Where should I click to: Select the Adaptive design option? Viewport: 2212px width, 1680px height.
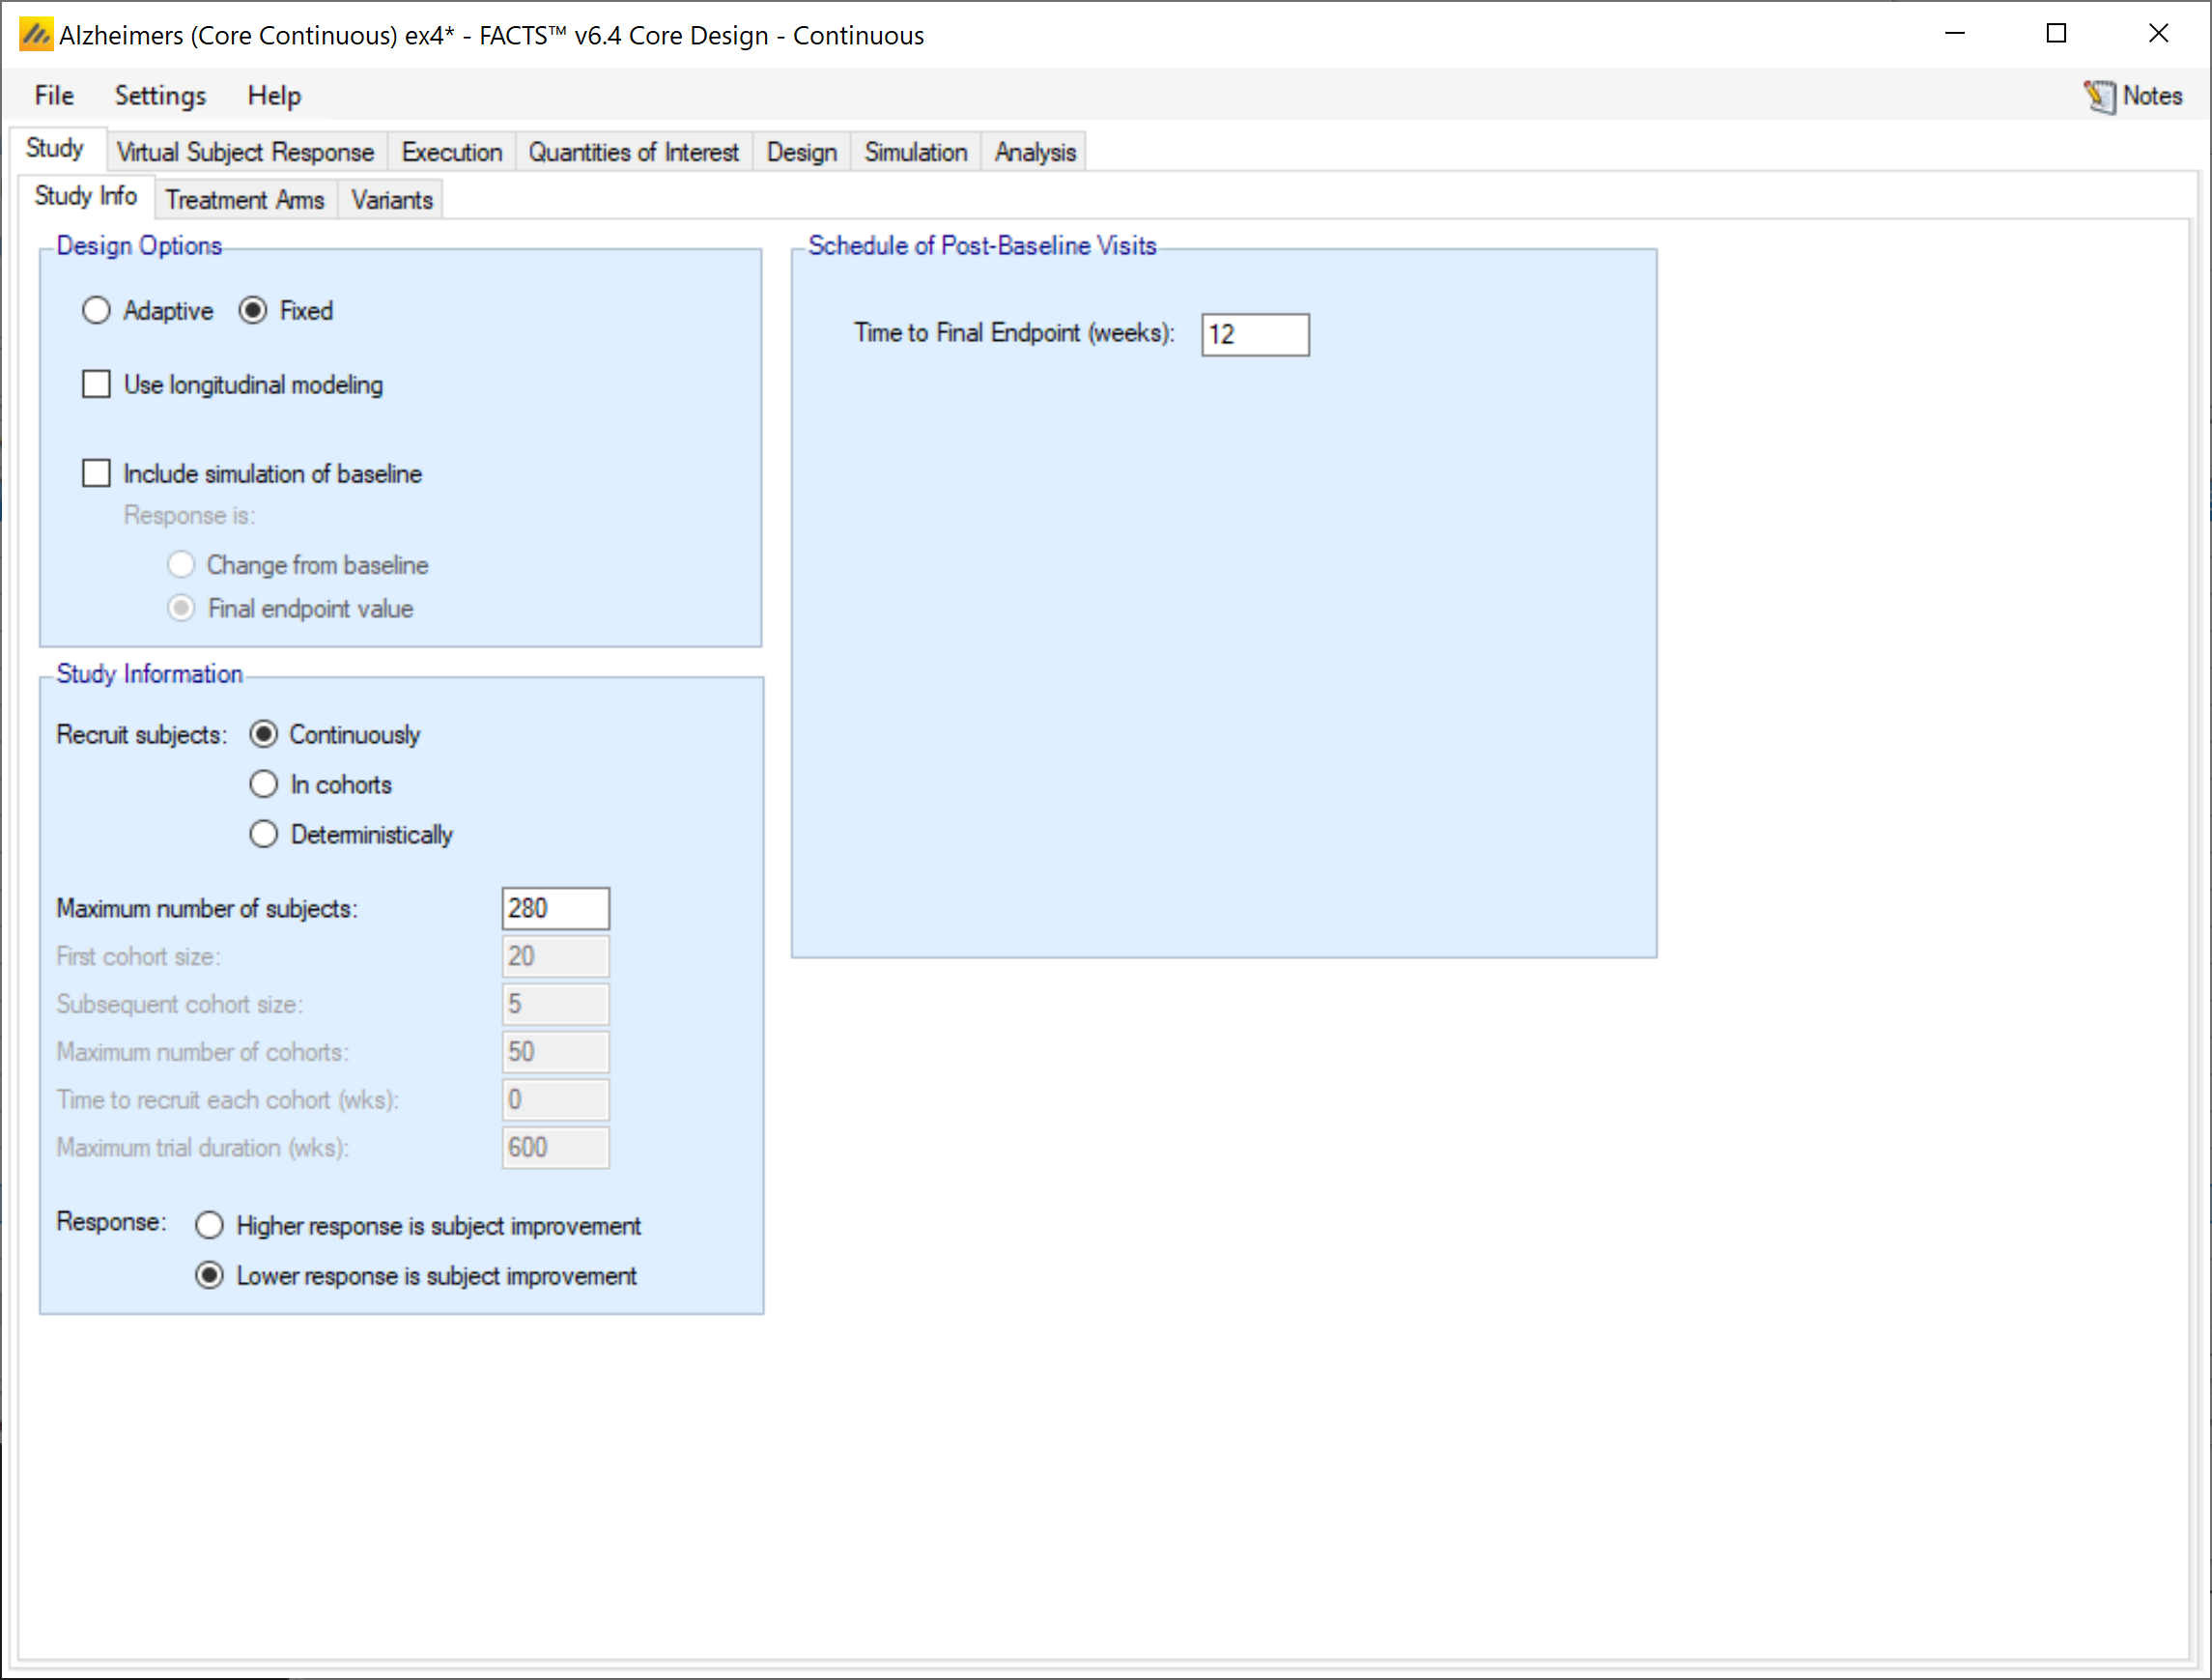click(x=97, y=311)
